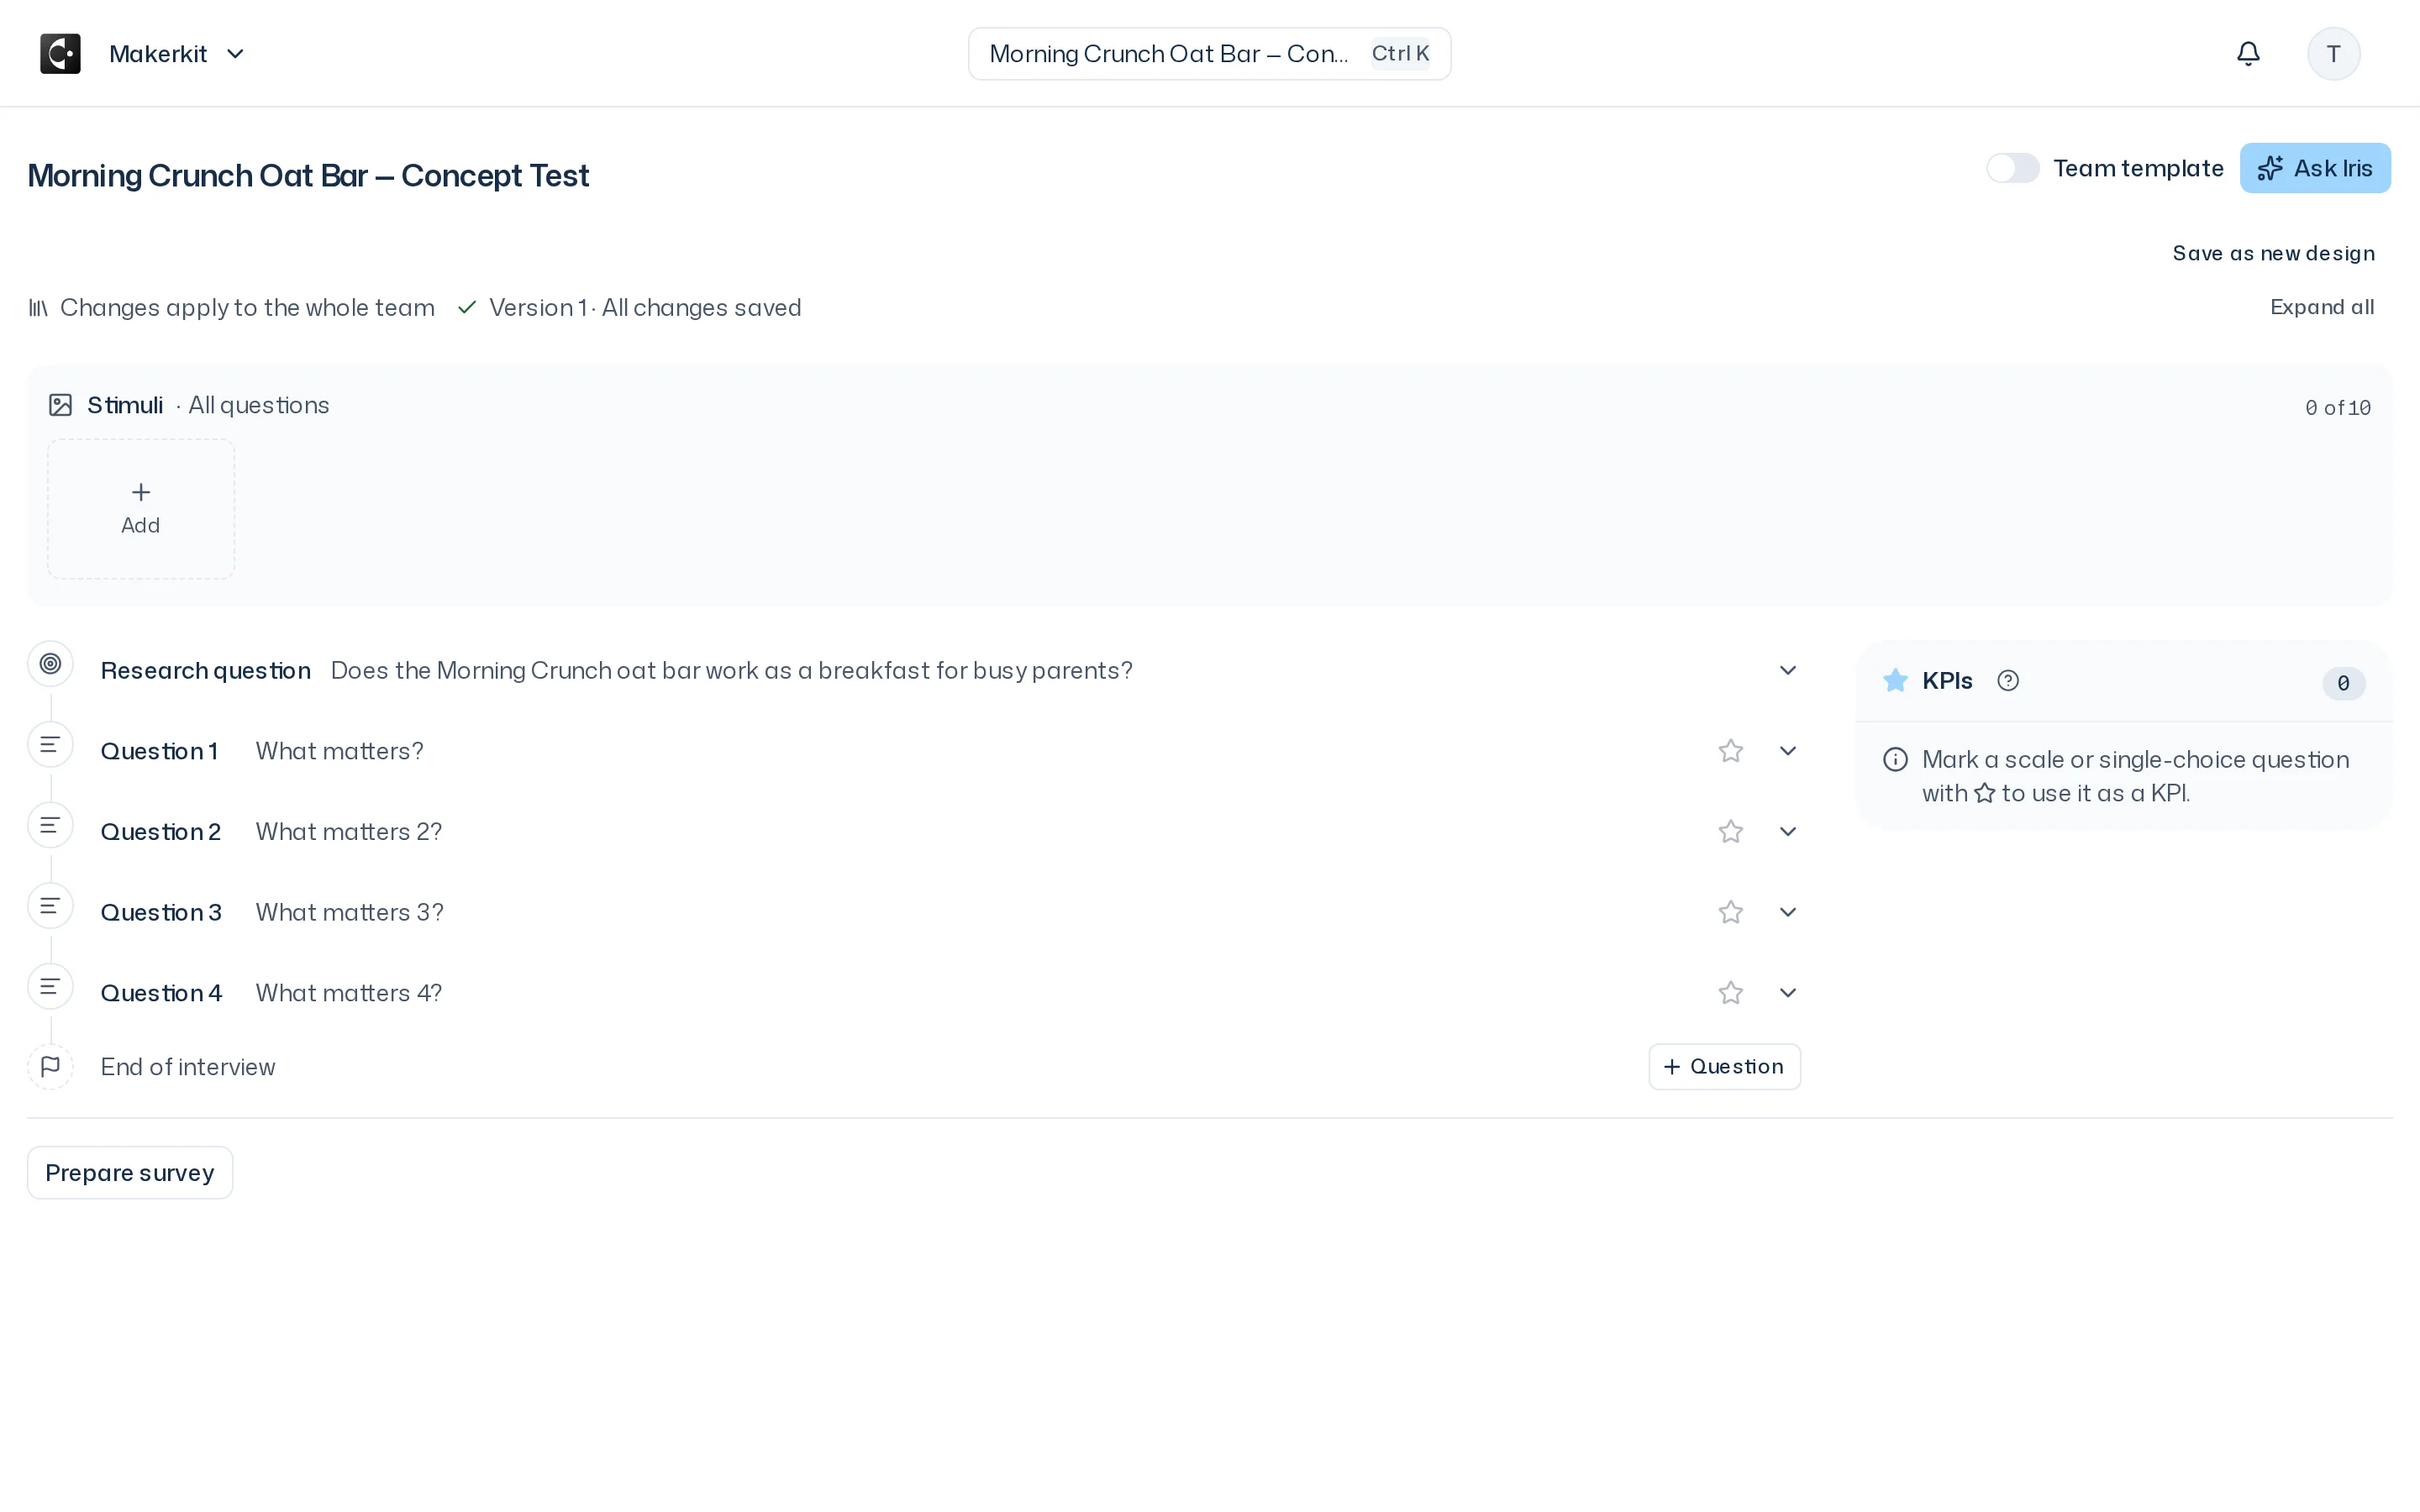Click the Ask Iris button

pyautogui.click(x=2315, y=168)
